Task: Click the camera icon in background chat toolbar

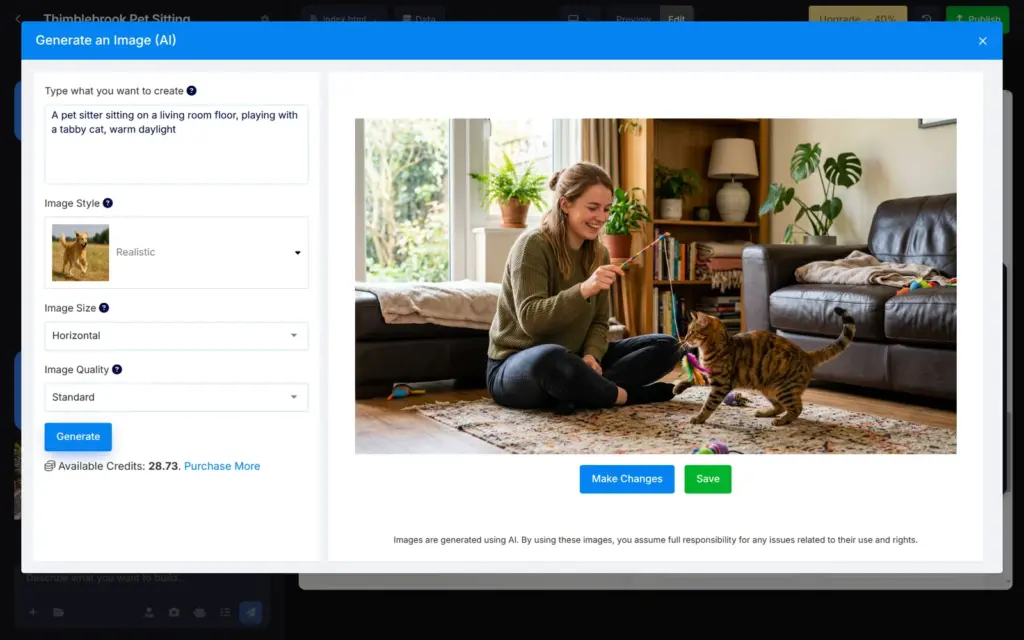Action: pos(174,612)
